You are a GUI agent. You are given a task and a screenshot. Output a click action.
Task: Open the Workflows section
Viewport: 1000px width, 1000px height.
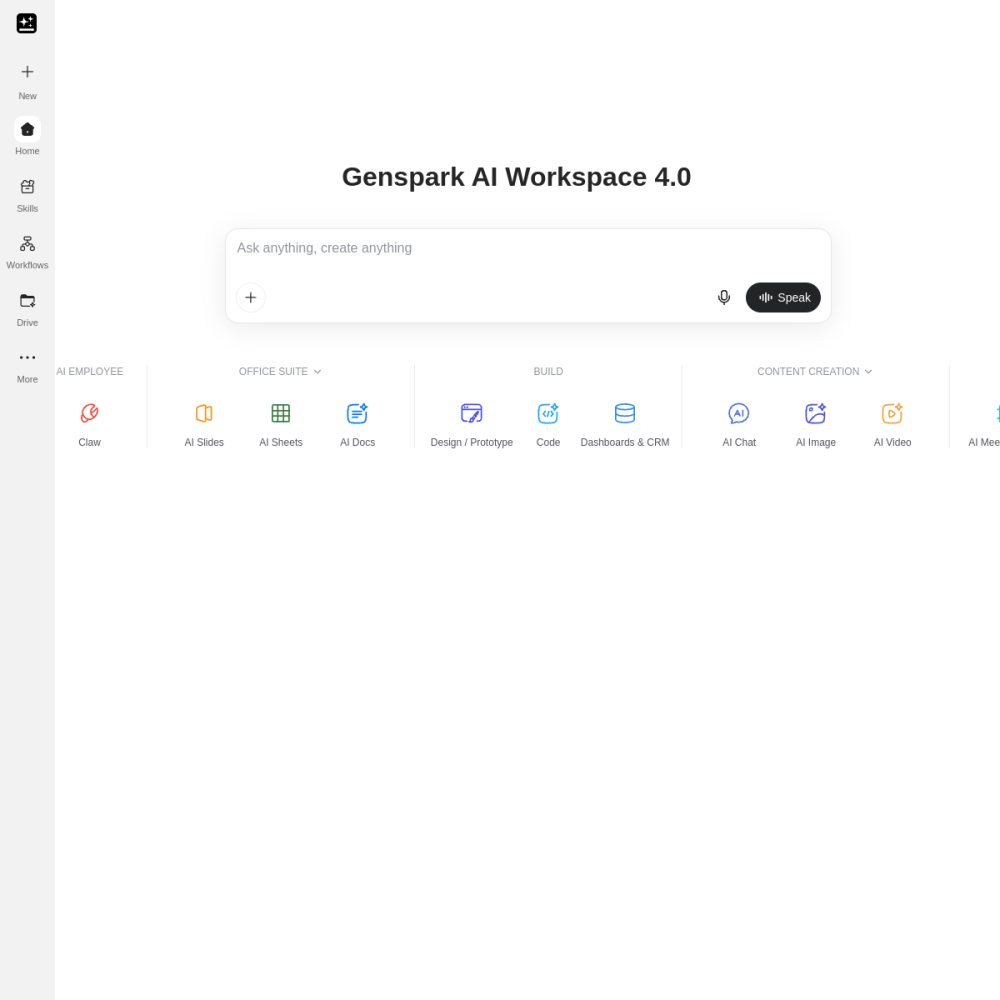coord(27,252)
